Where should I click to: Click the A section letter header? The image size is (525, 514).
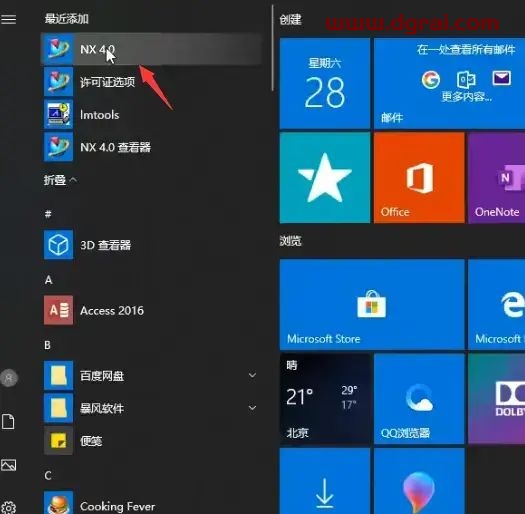(49, 280)
